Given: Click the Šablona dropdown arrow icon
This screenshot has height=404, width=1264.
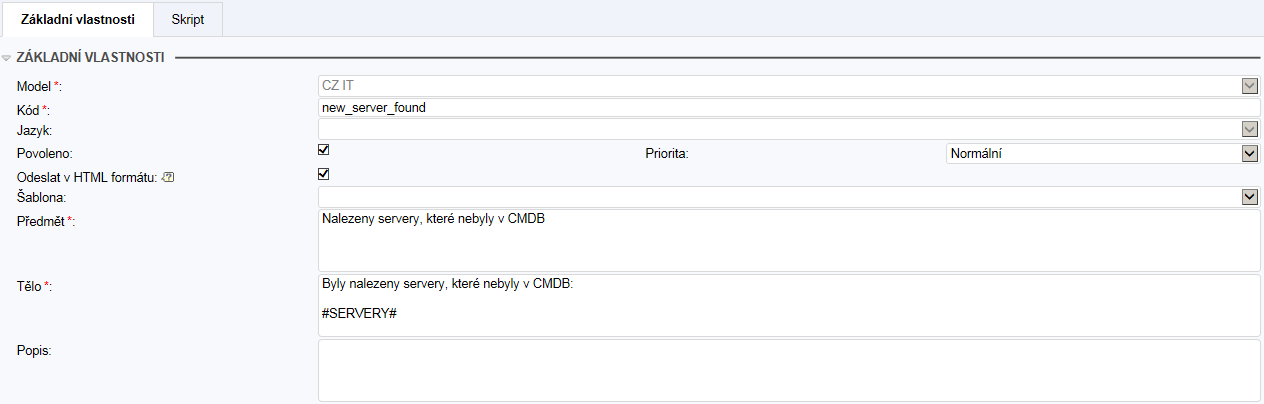Looking at the screenshot, I should coord(1249,197).
